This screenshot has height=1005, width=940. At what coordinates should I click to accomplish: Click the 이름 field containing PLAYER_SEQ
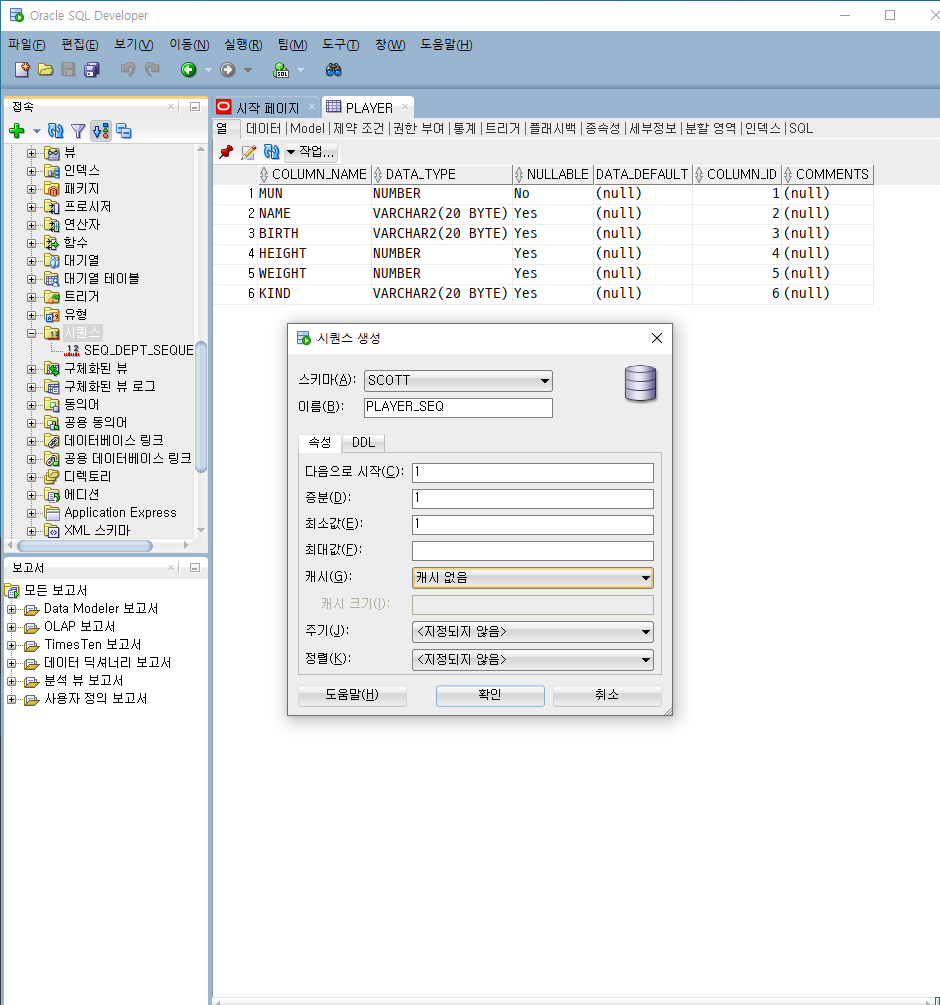click(x=458, y=407)
